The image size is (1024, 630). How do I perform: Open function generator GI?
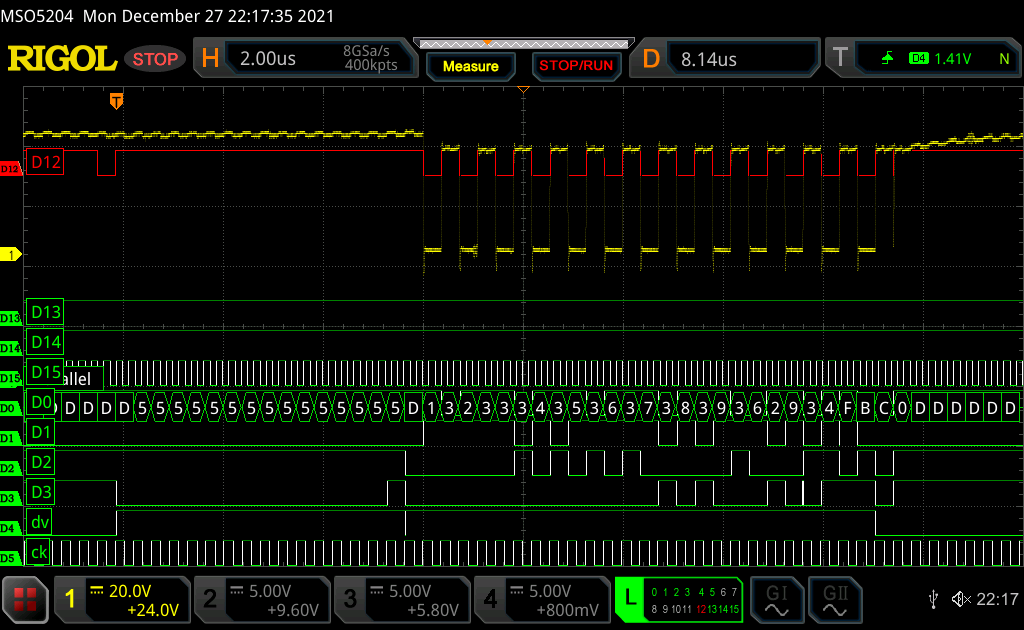(x=776, y=599)
